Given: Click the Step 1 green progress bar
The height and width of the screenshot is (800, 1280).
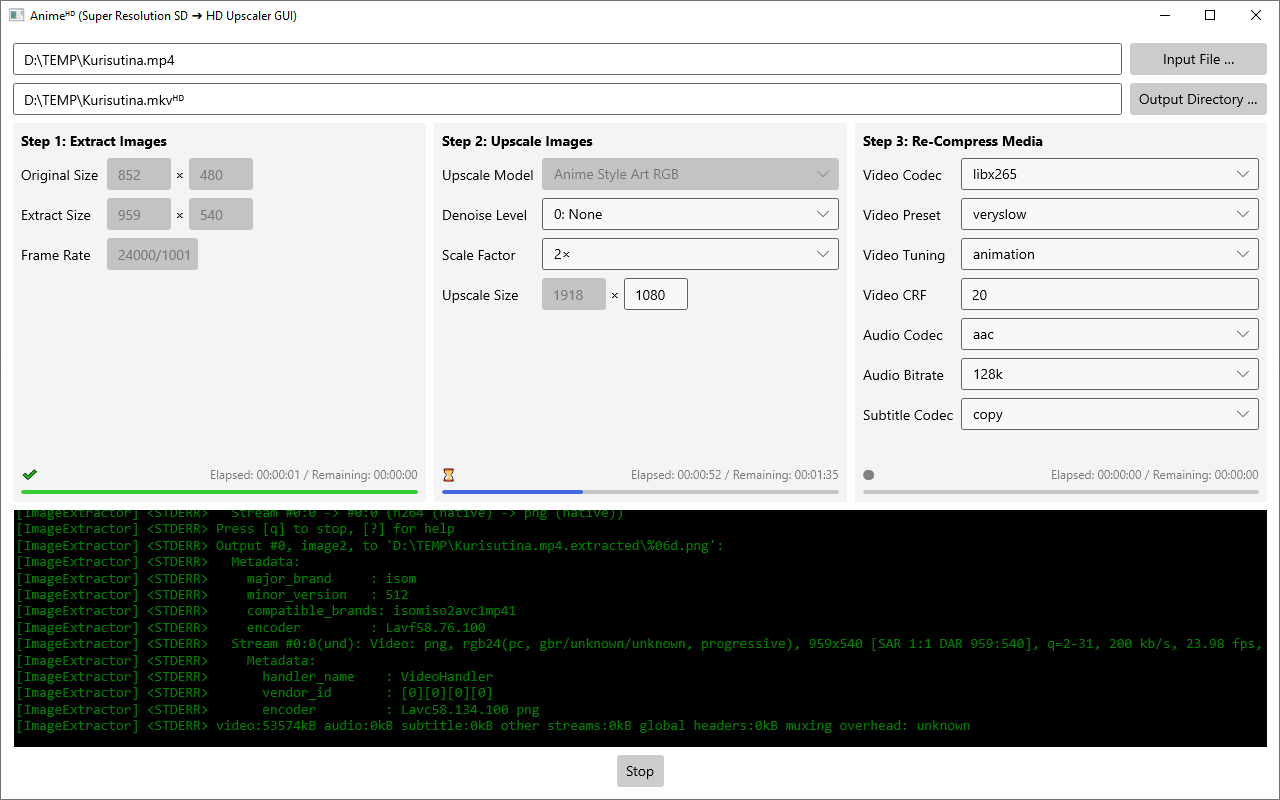Looking at the screenshot, I should pos(219,492).
